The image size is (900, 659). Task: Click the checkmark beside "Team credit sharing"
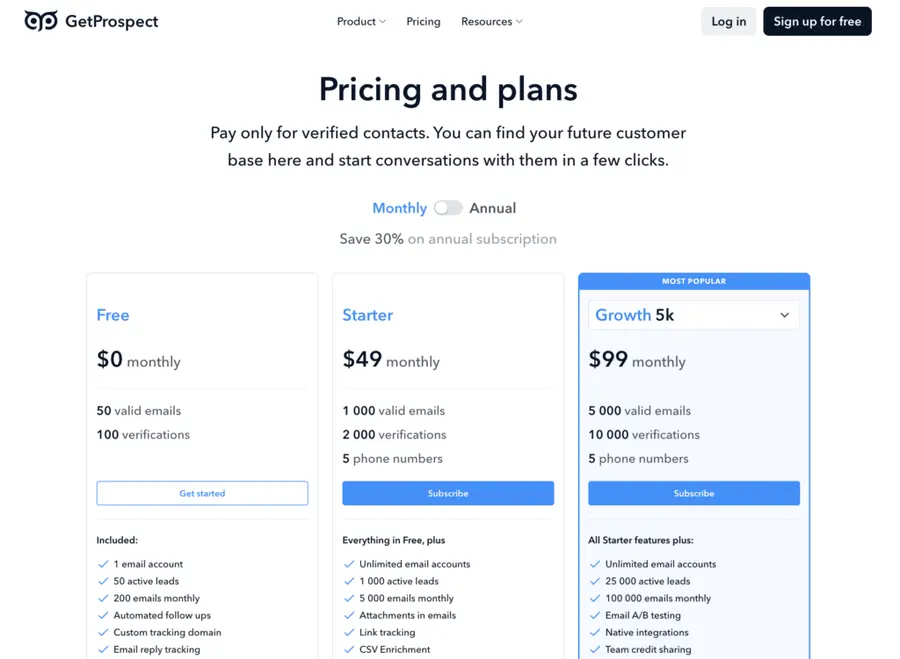(x=595, y=649)
